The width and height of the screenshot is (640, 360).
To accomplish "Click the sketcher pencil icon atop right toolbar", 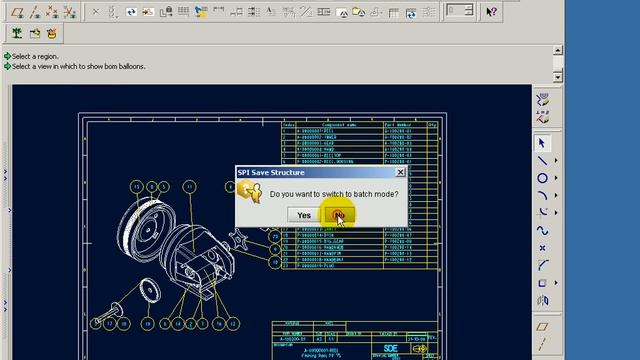I will coord(542,100).
